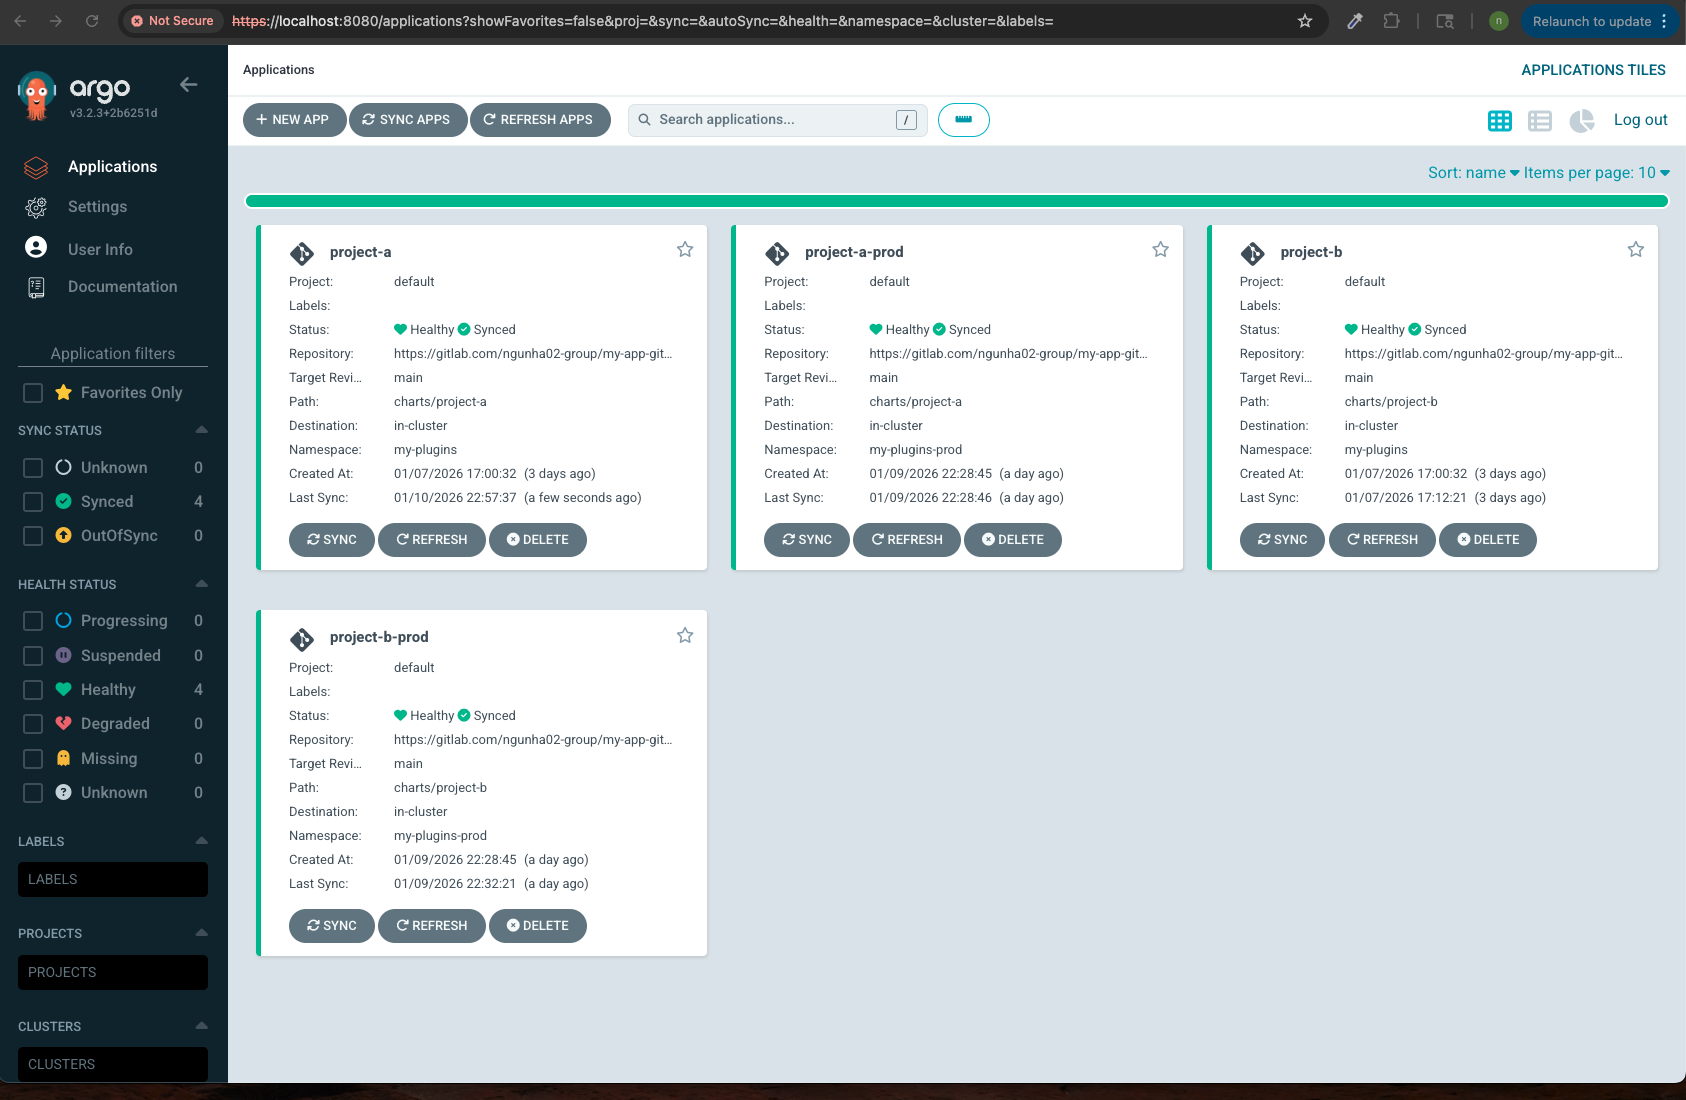Enable the Favorites Only filter
1686x1100 pixels.
pyautogui.click(x=33, y=393)
